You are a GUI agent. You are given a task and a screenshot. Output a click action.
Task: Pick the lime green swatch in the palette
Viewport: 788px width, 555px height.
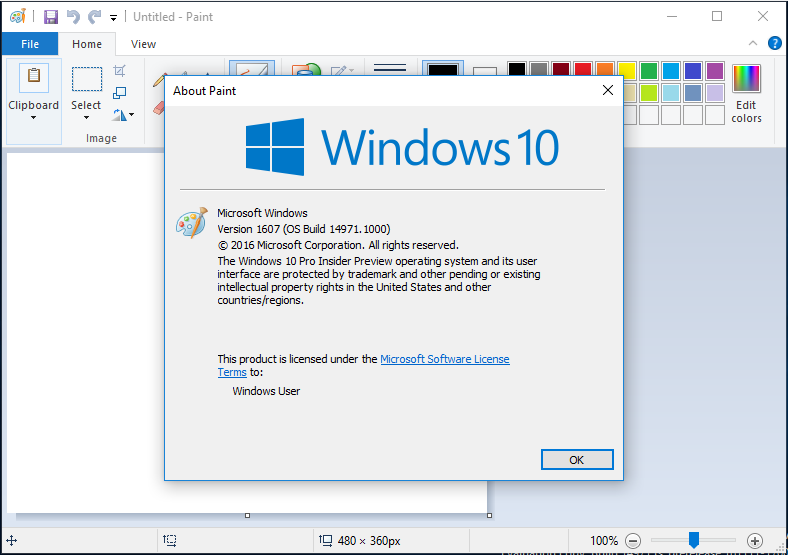tap(649, 93)
